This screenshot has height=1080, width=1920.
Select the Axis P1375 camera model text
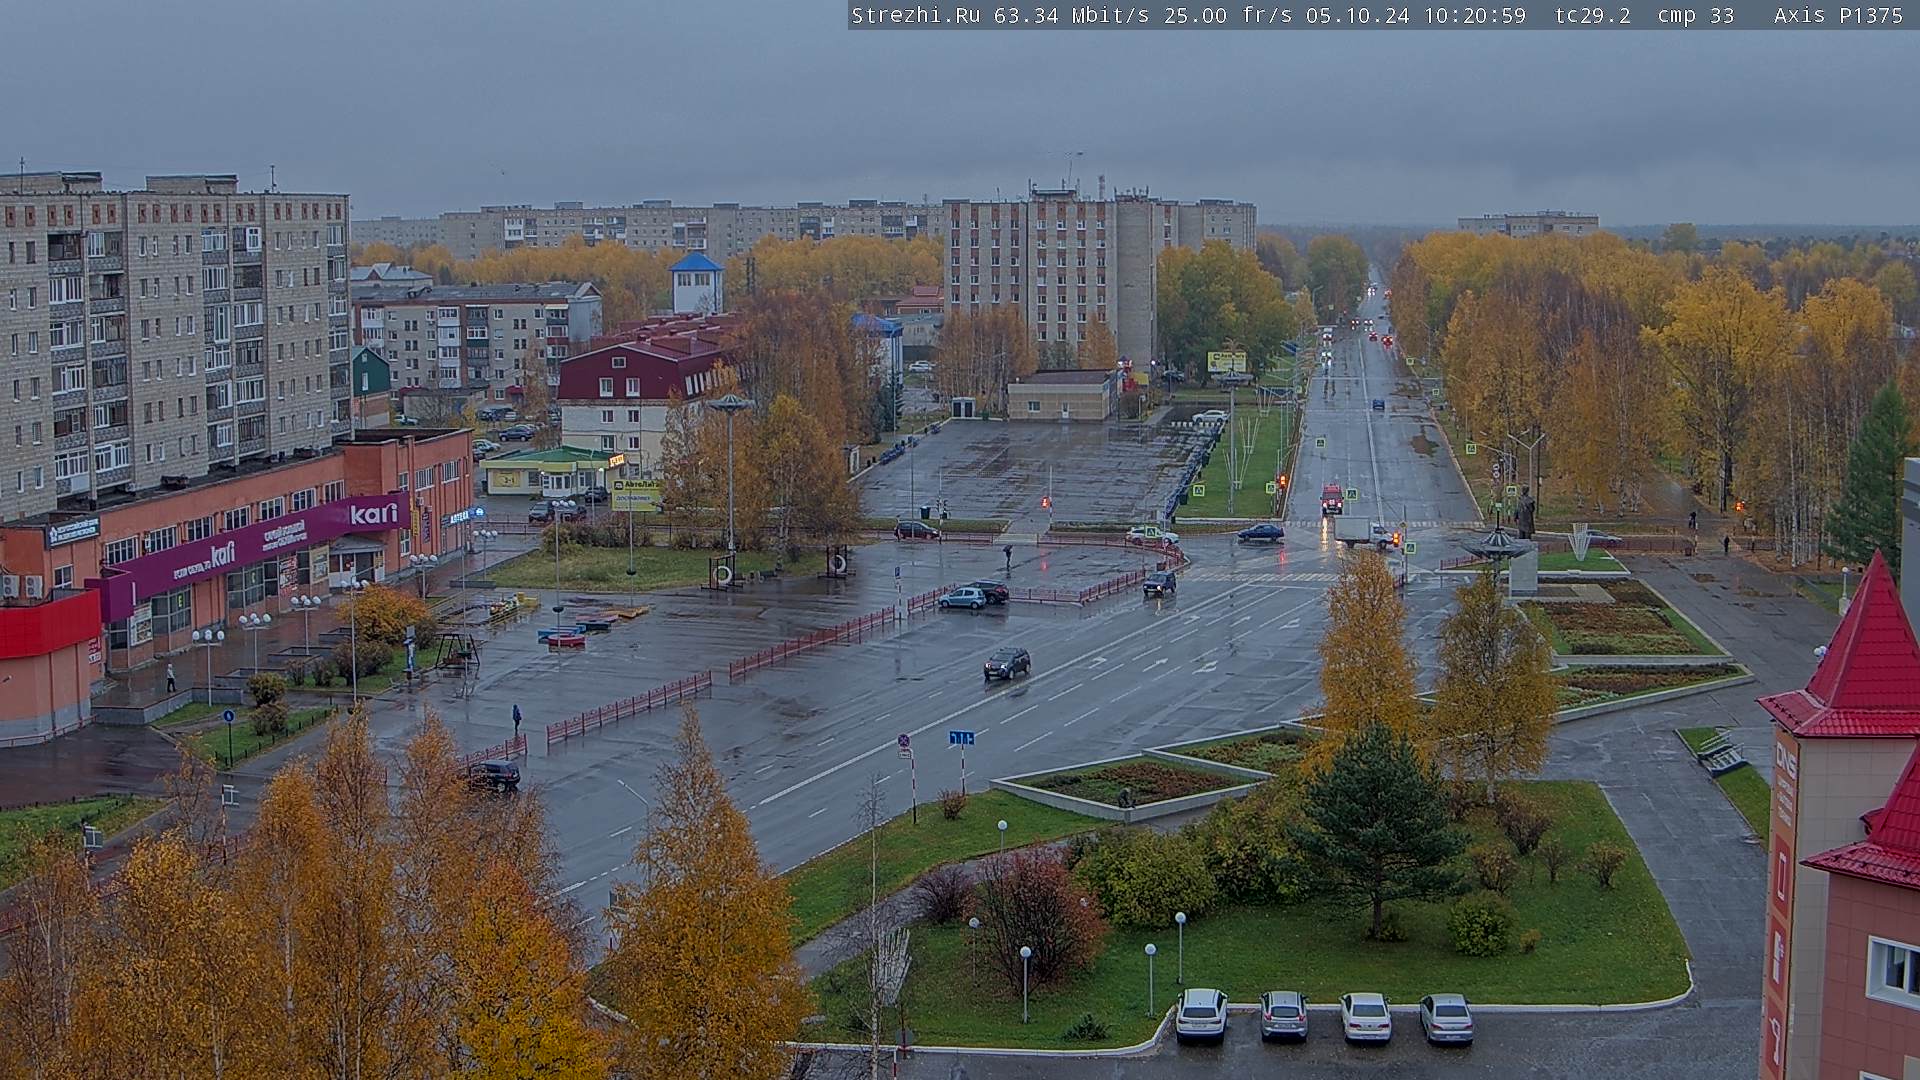click(x=1838, y=15)
